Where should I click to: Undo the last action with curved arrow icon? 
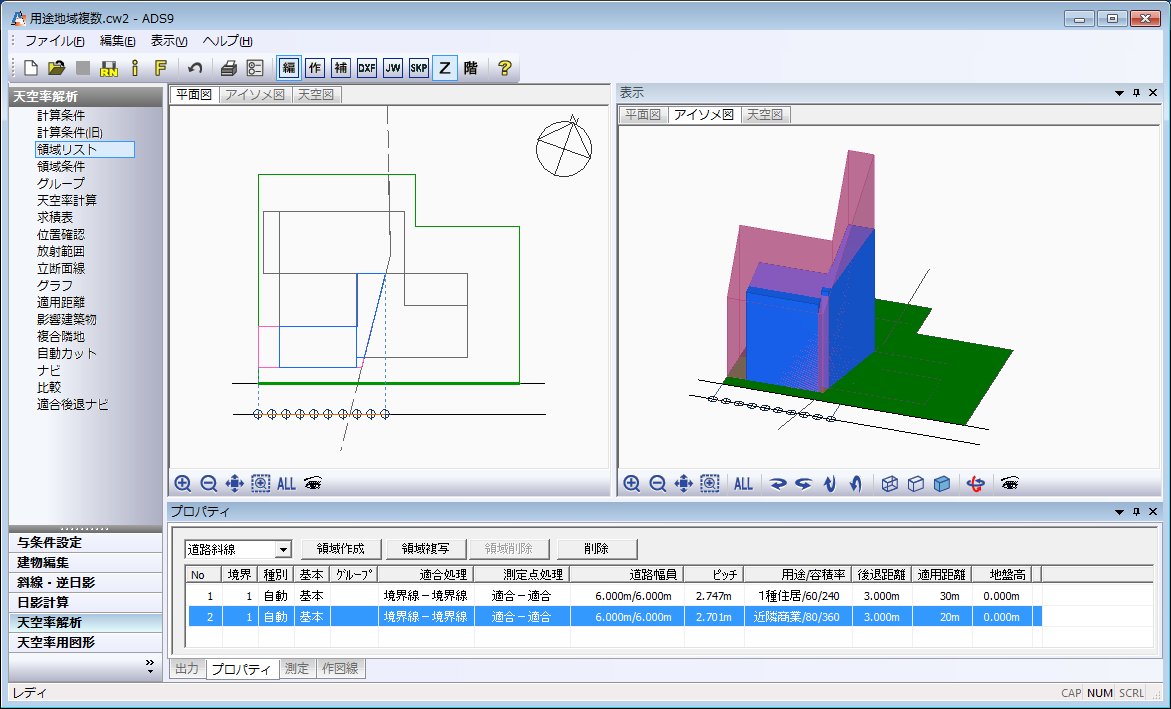(x=195, y=68)
